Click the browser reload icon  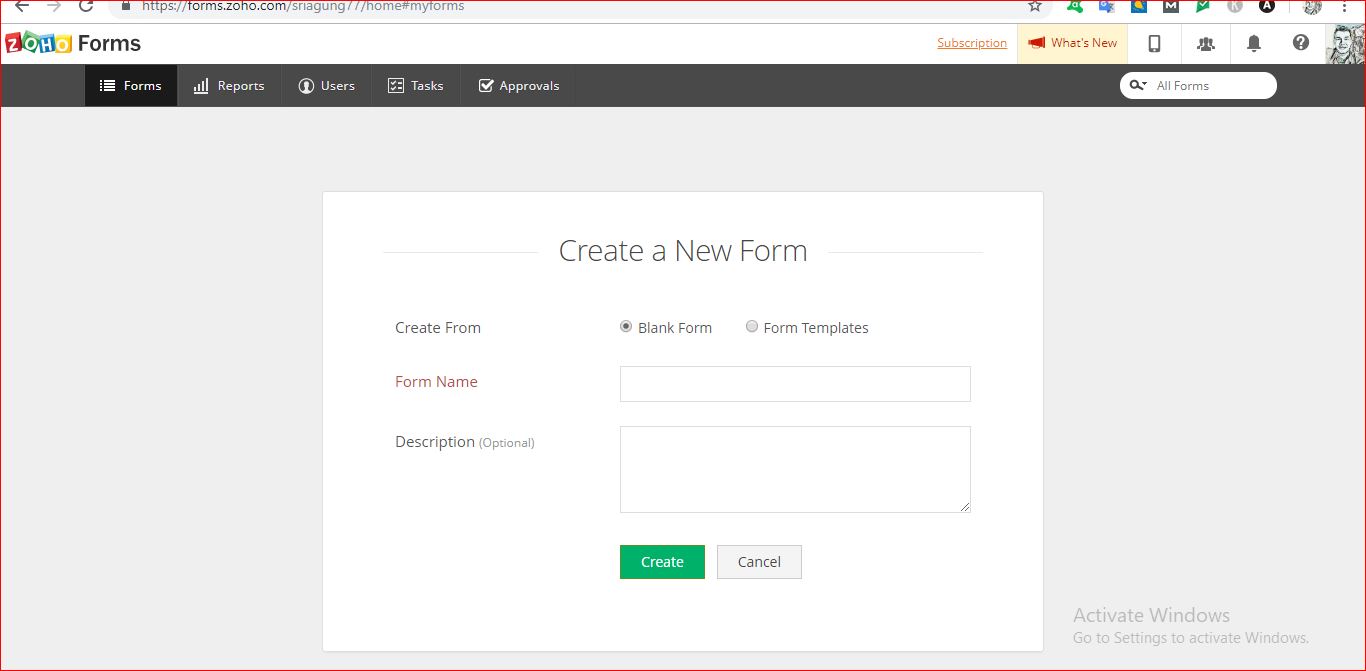point(86,6)
